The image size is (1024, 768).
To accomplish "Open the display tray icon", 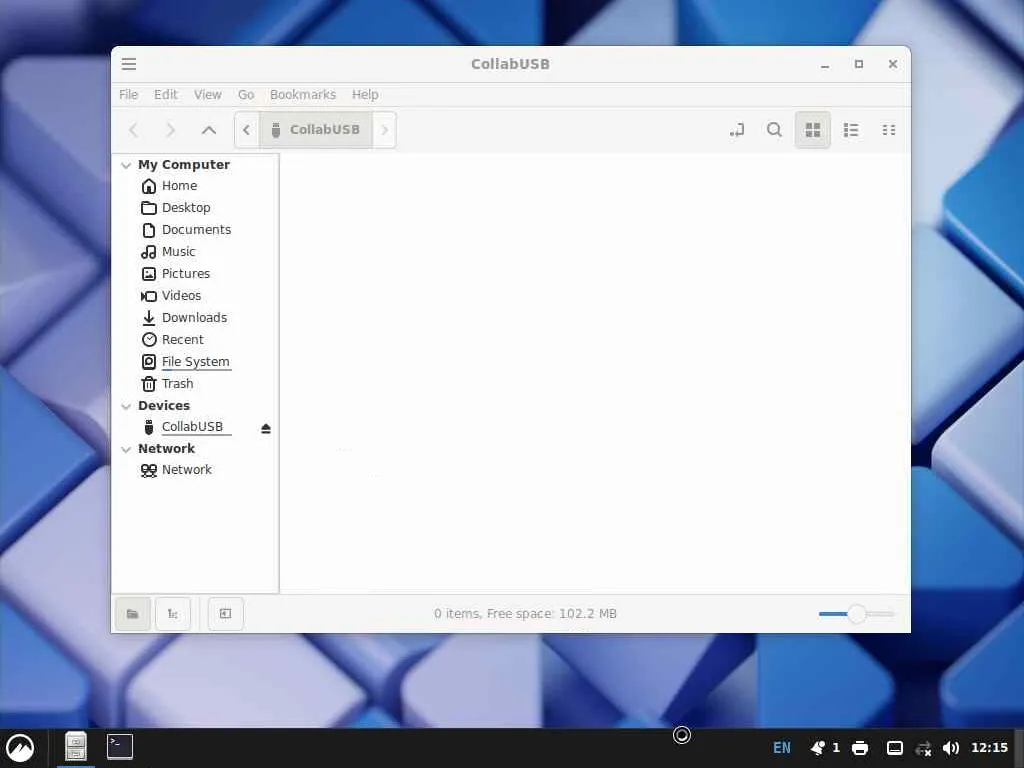I will pos(895,748).
